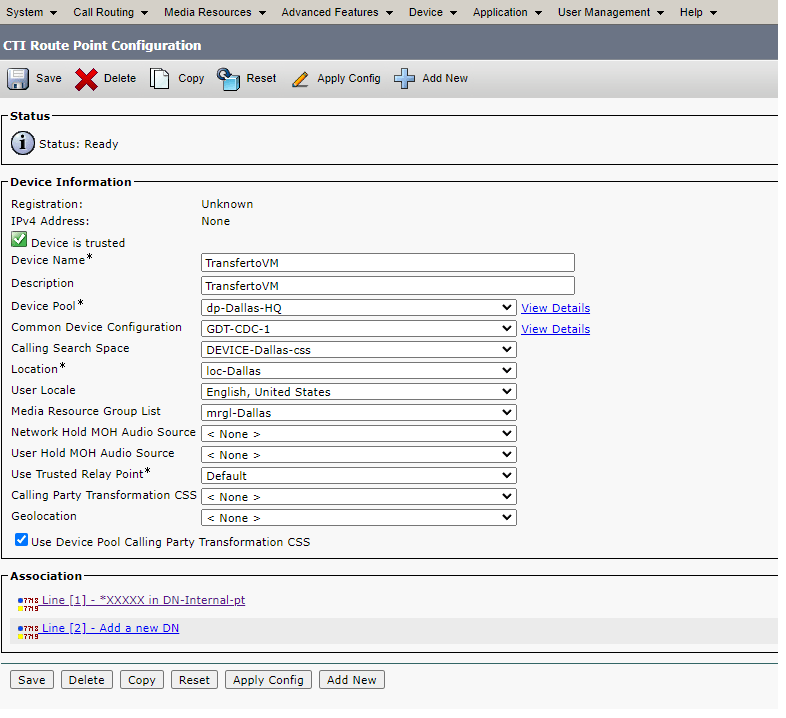
Task: Open the Calling Search Space dropdown
Action: tap(358, 350)
